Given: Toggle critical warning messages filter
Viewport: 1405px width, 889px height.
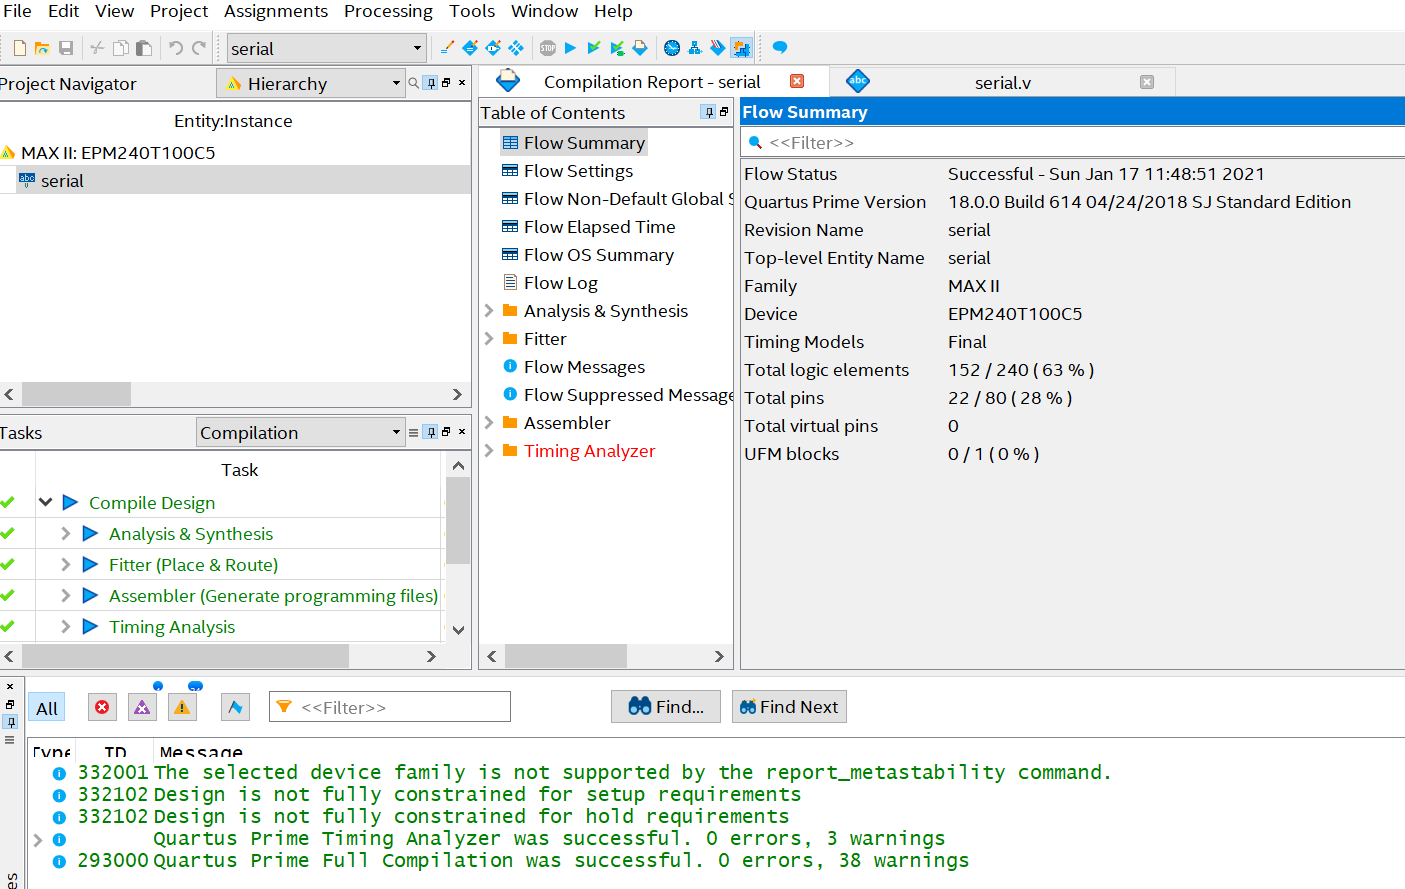Looking at the screenshot, I should pyautogui.click(x=142, y=707).
